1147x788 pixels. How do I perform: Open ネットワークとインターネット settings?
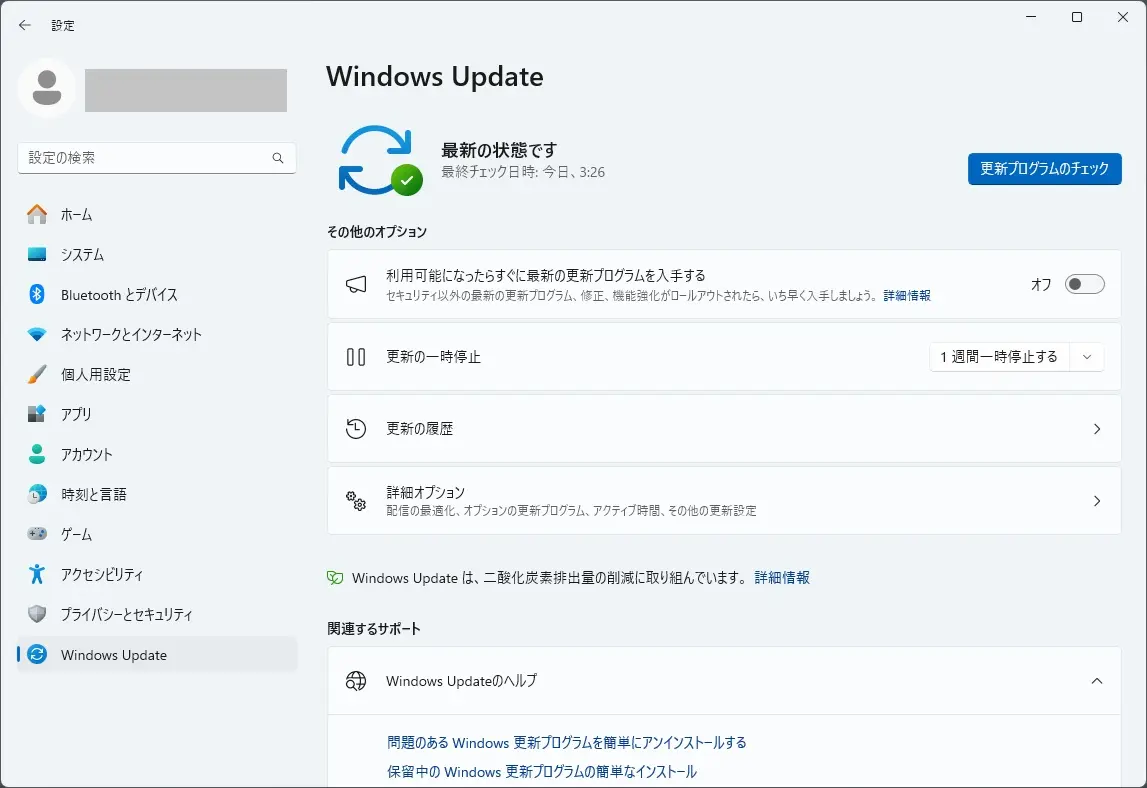click(157, 334)
